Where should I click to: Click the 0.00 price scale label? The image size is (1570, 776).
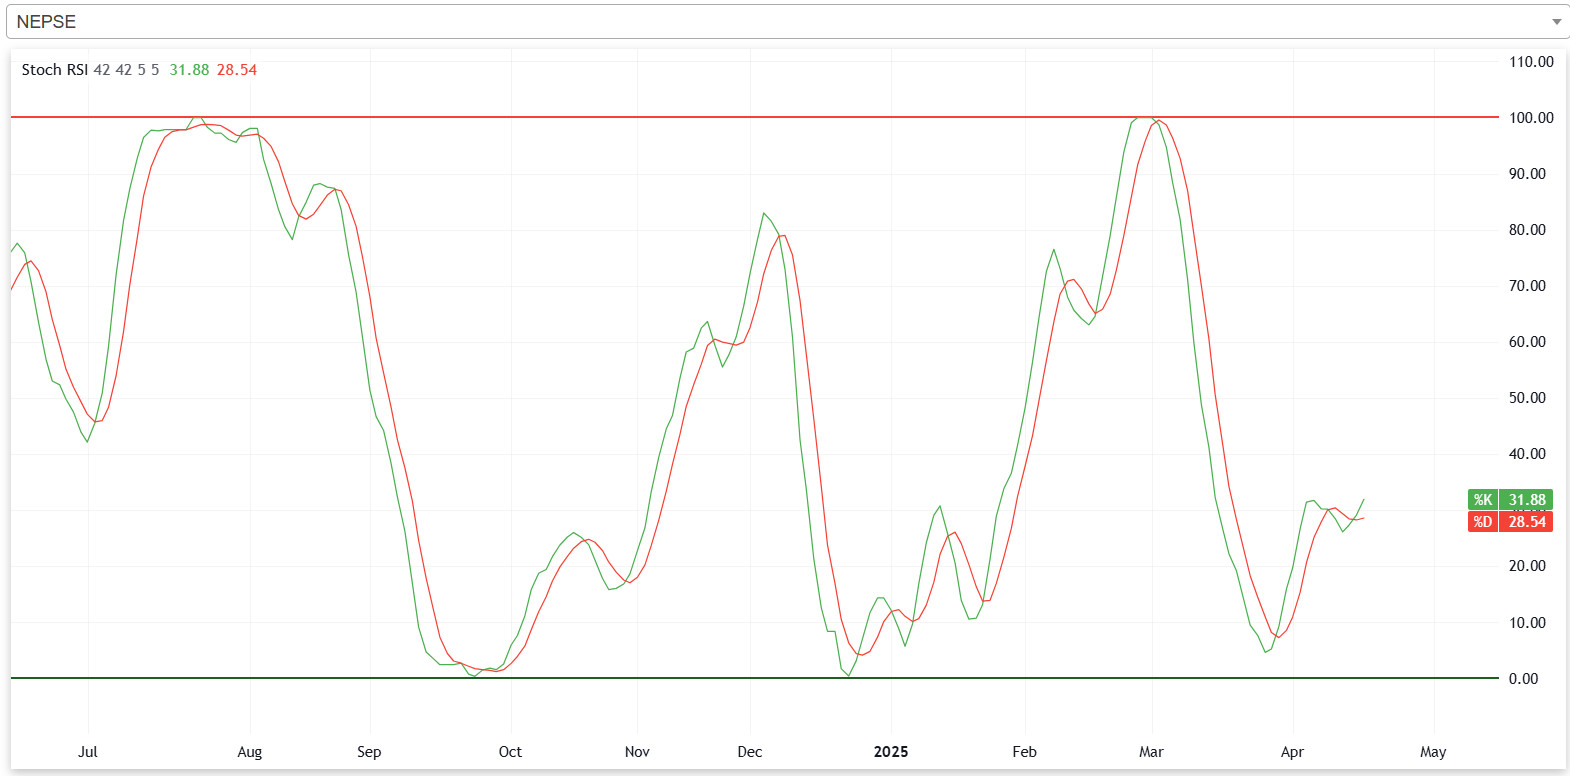click(1523, 679)
